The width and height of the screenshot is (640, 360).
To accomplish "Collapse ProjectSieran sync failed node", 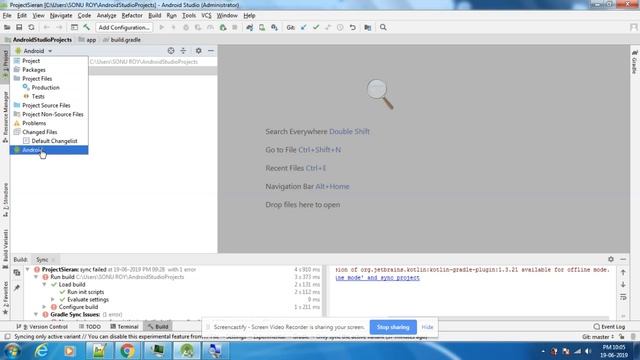I will pos(28,269).
